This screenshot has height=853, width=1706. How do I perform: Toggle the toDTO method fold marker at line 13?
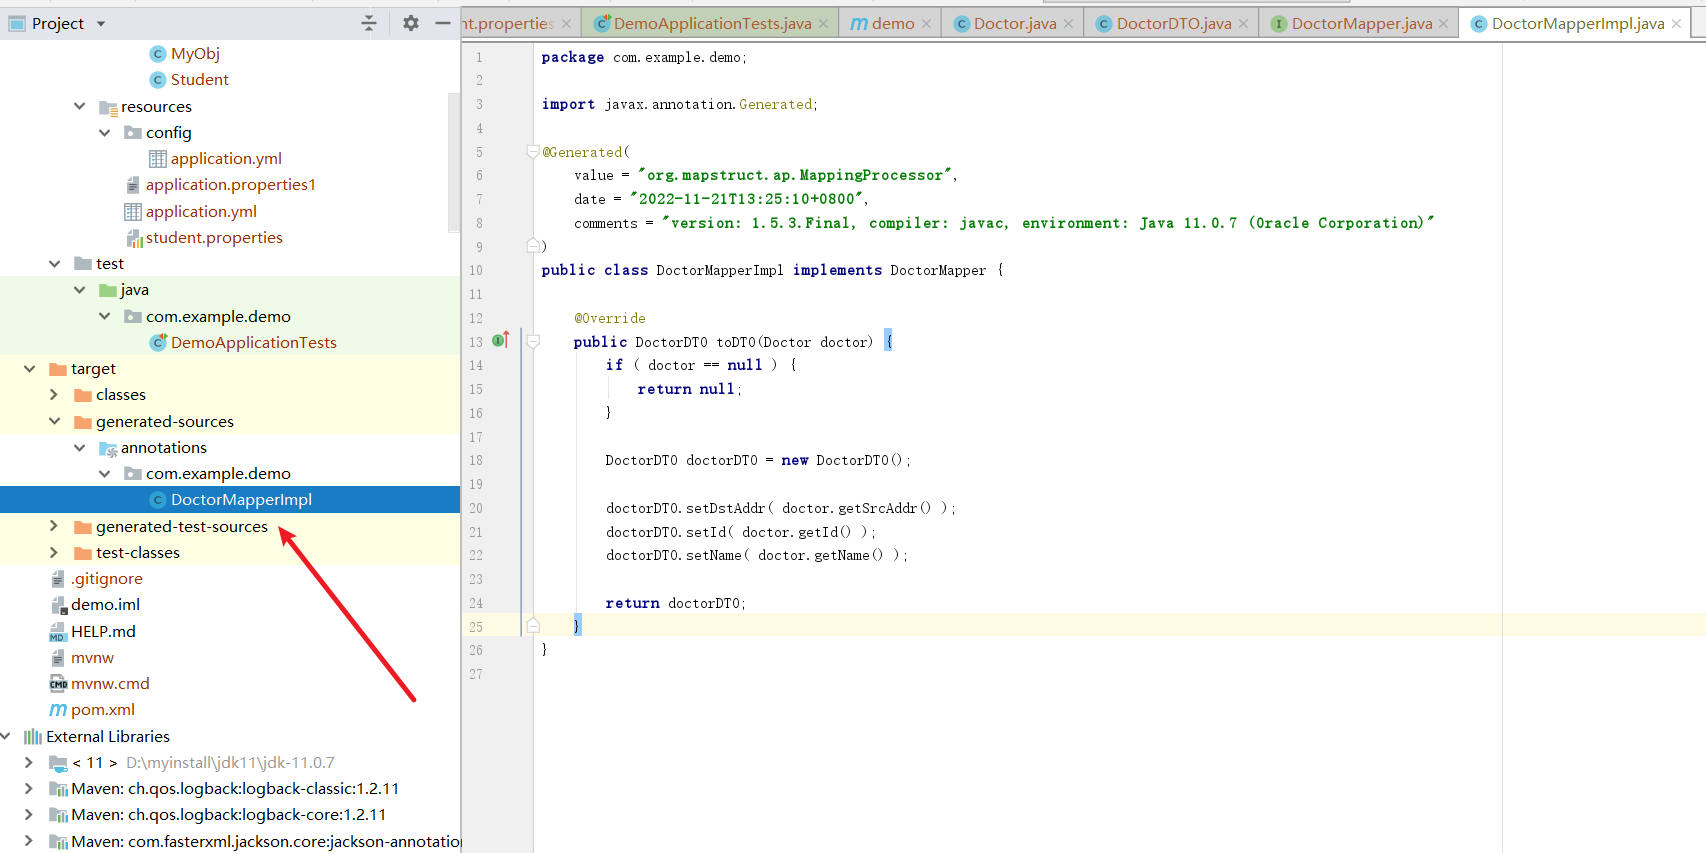click(x=533, y=342)
